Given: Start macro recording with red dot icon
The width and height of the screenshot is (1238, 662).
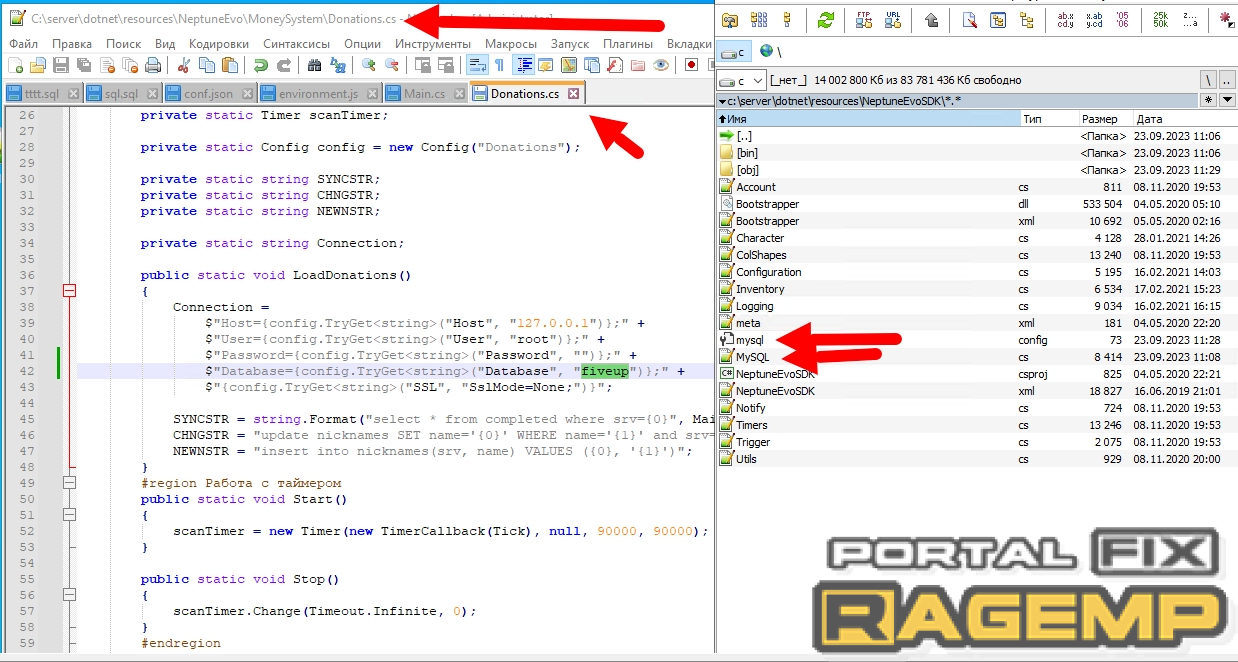Looking at the screenshot, I should (x=691, y=65).
